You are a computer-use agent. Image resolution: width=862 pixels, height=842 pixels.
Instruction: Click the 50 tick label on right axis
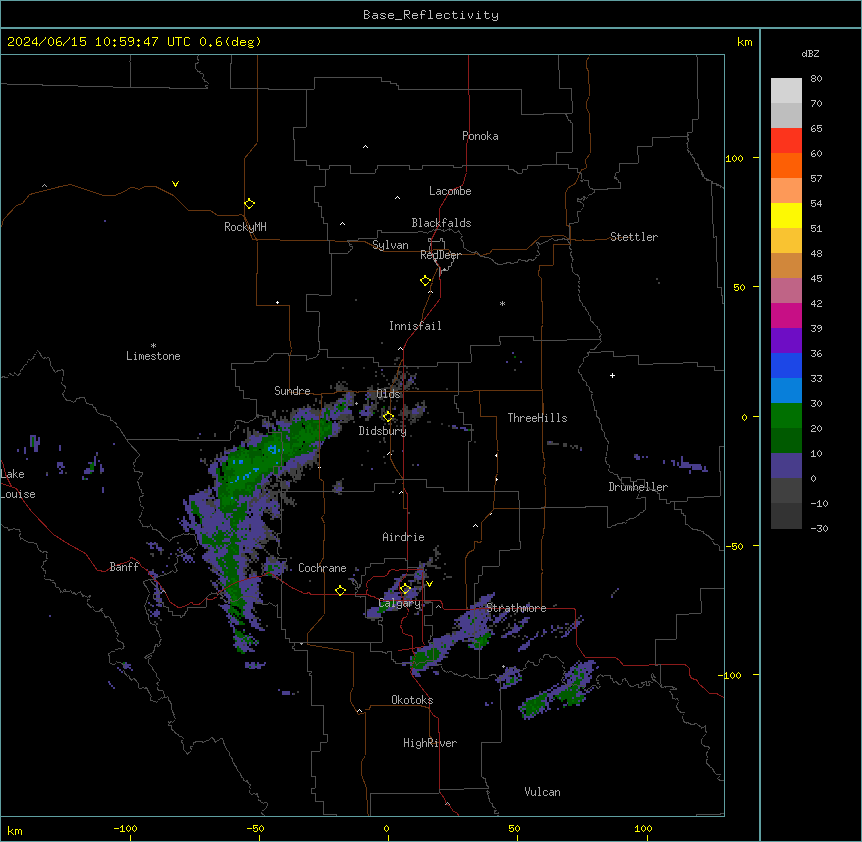pyautogui.click(x=739, y=287)
